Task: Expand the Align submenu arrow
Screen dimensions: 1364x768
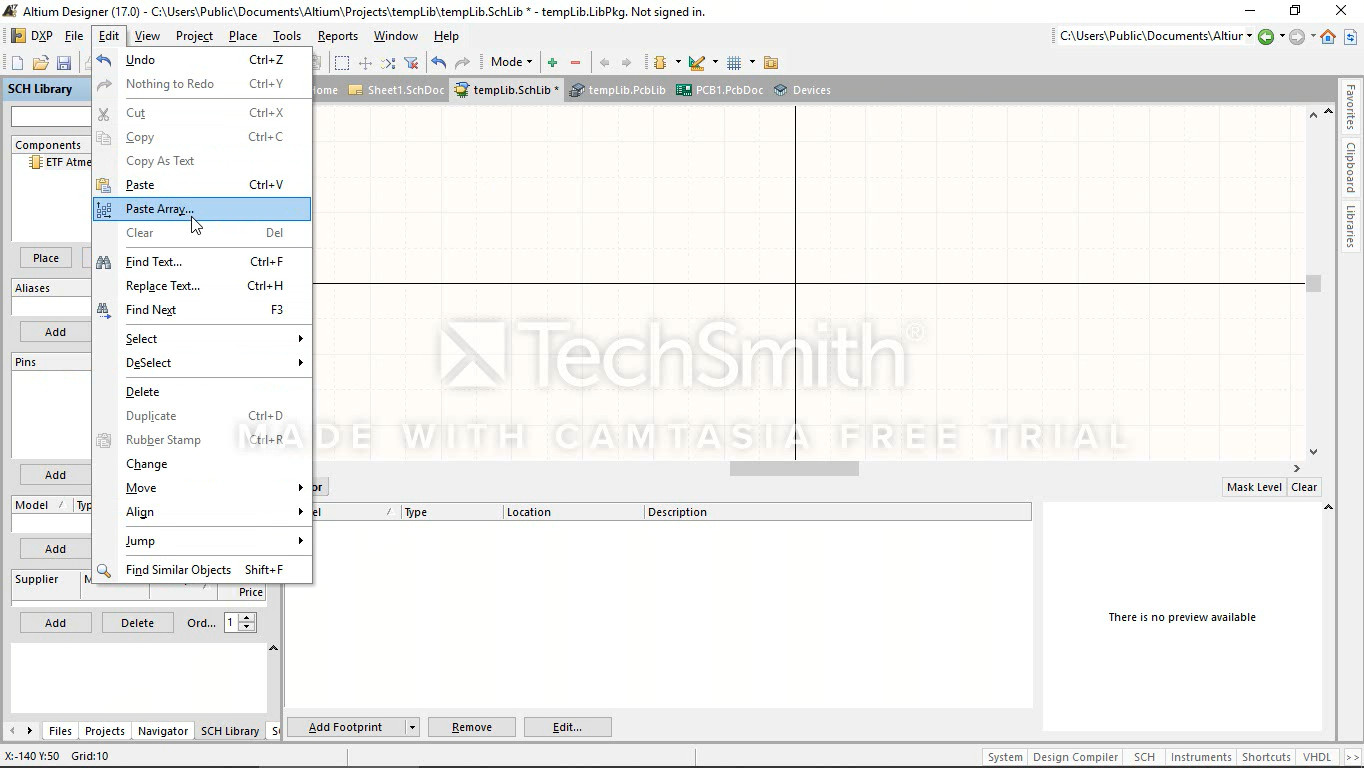Action: tap(300, 512)
